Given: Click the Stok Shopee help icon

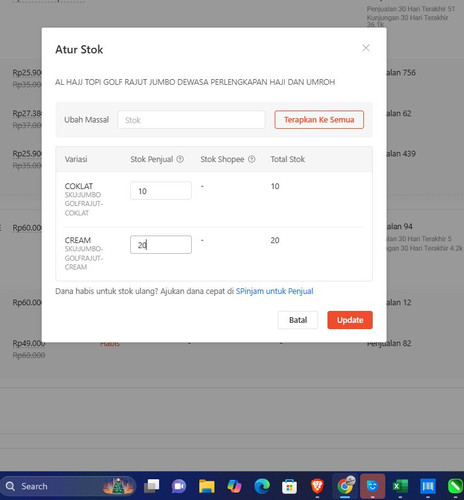Looking at the screenshot, I should [x=252, y=159].
